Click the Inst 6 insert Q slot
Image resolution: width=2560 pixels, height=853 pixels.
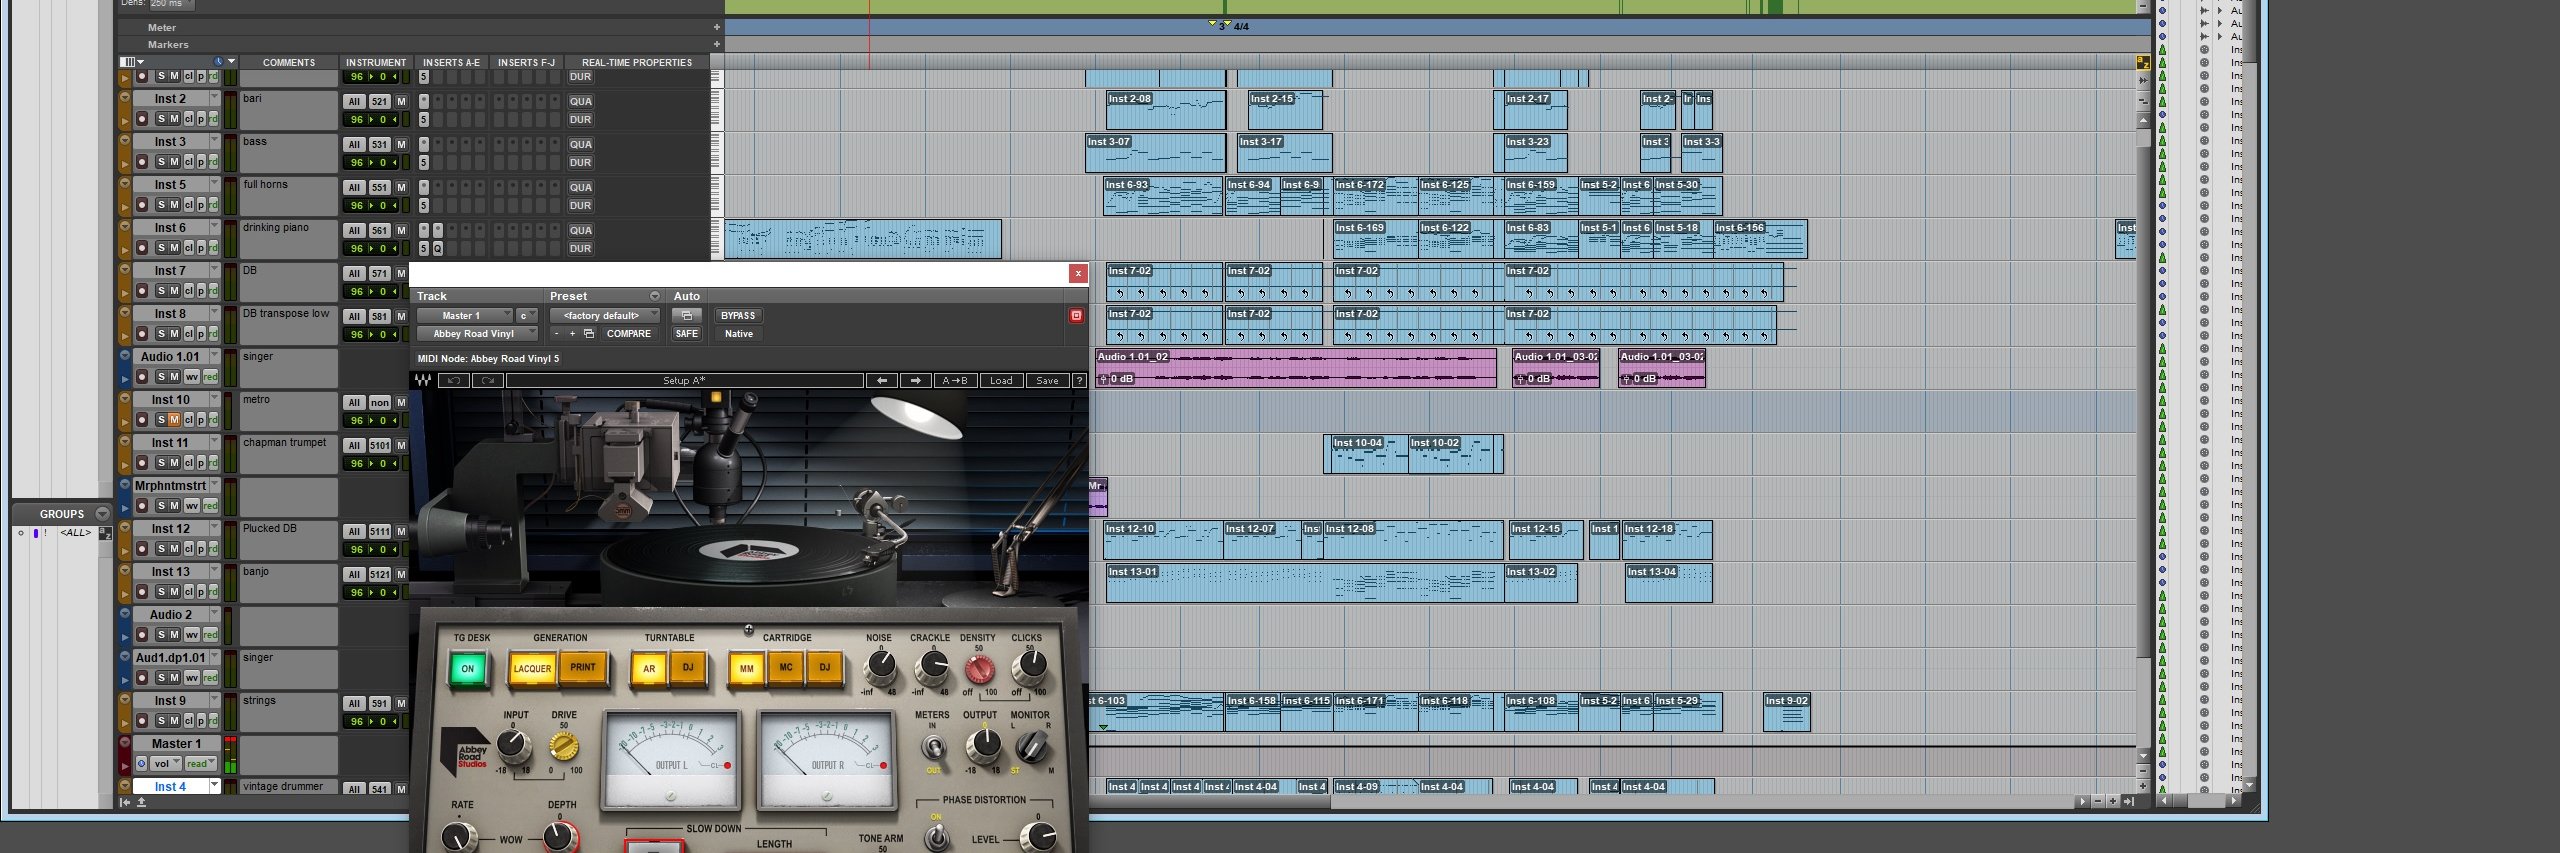click(437, 249)
